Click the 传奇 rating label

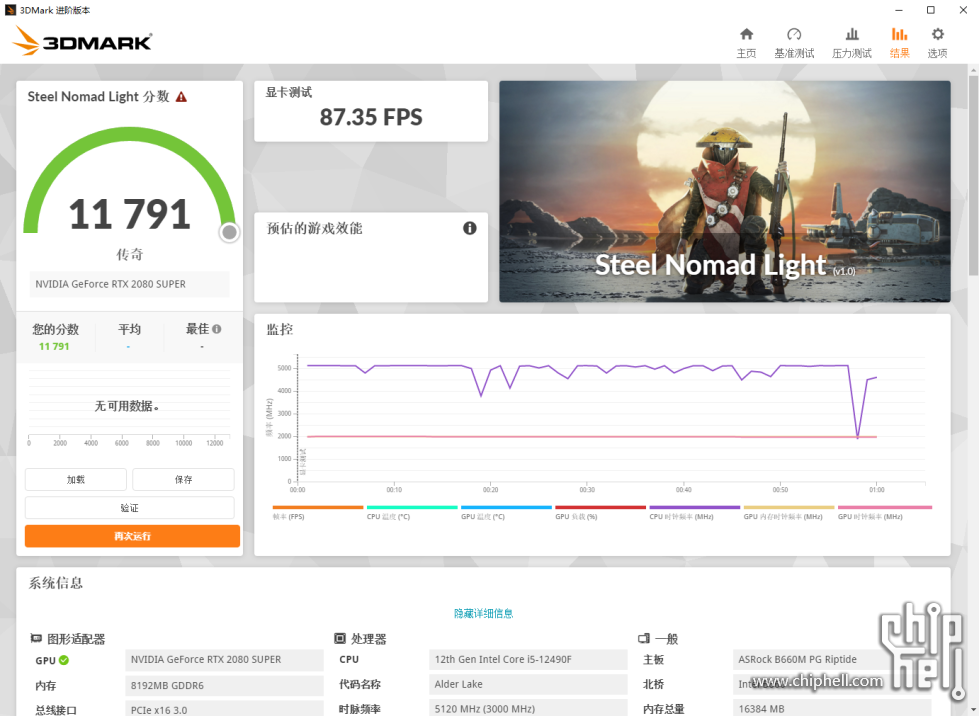point(129,254)
